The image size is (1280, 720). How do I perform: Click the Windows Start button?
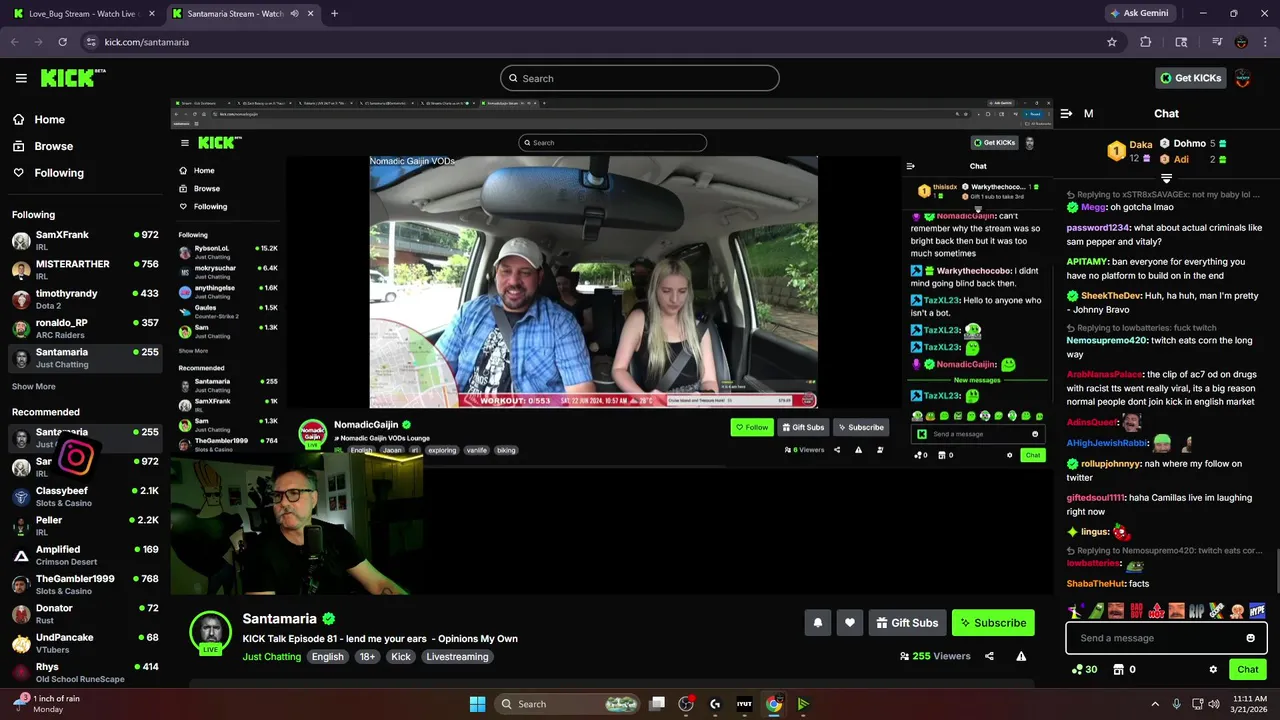(477, 704)
